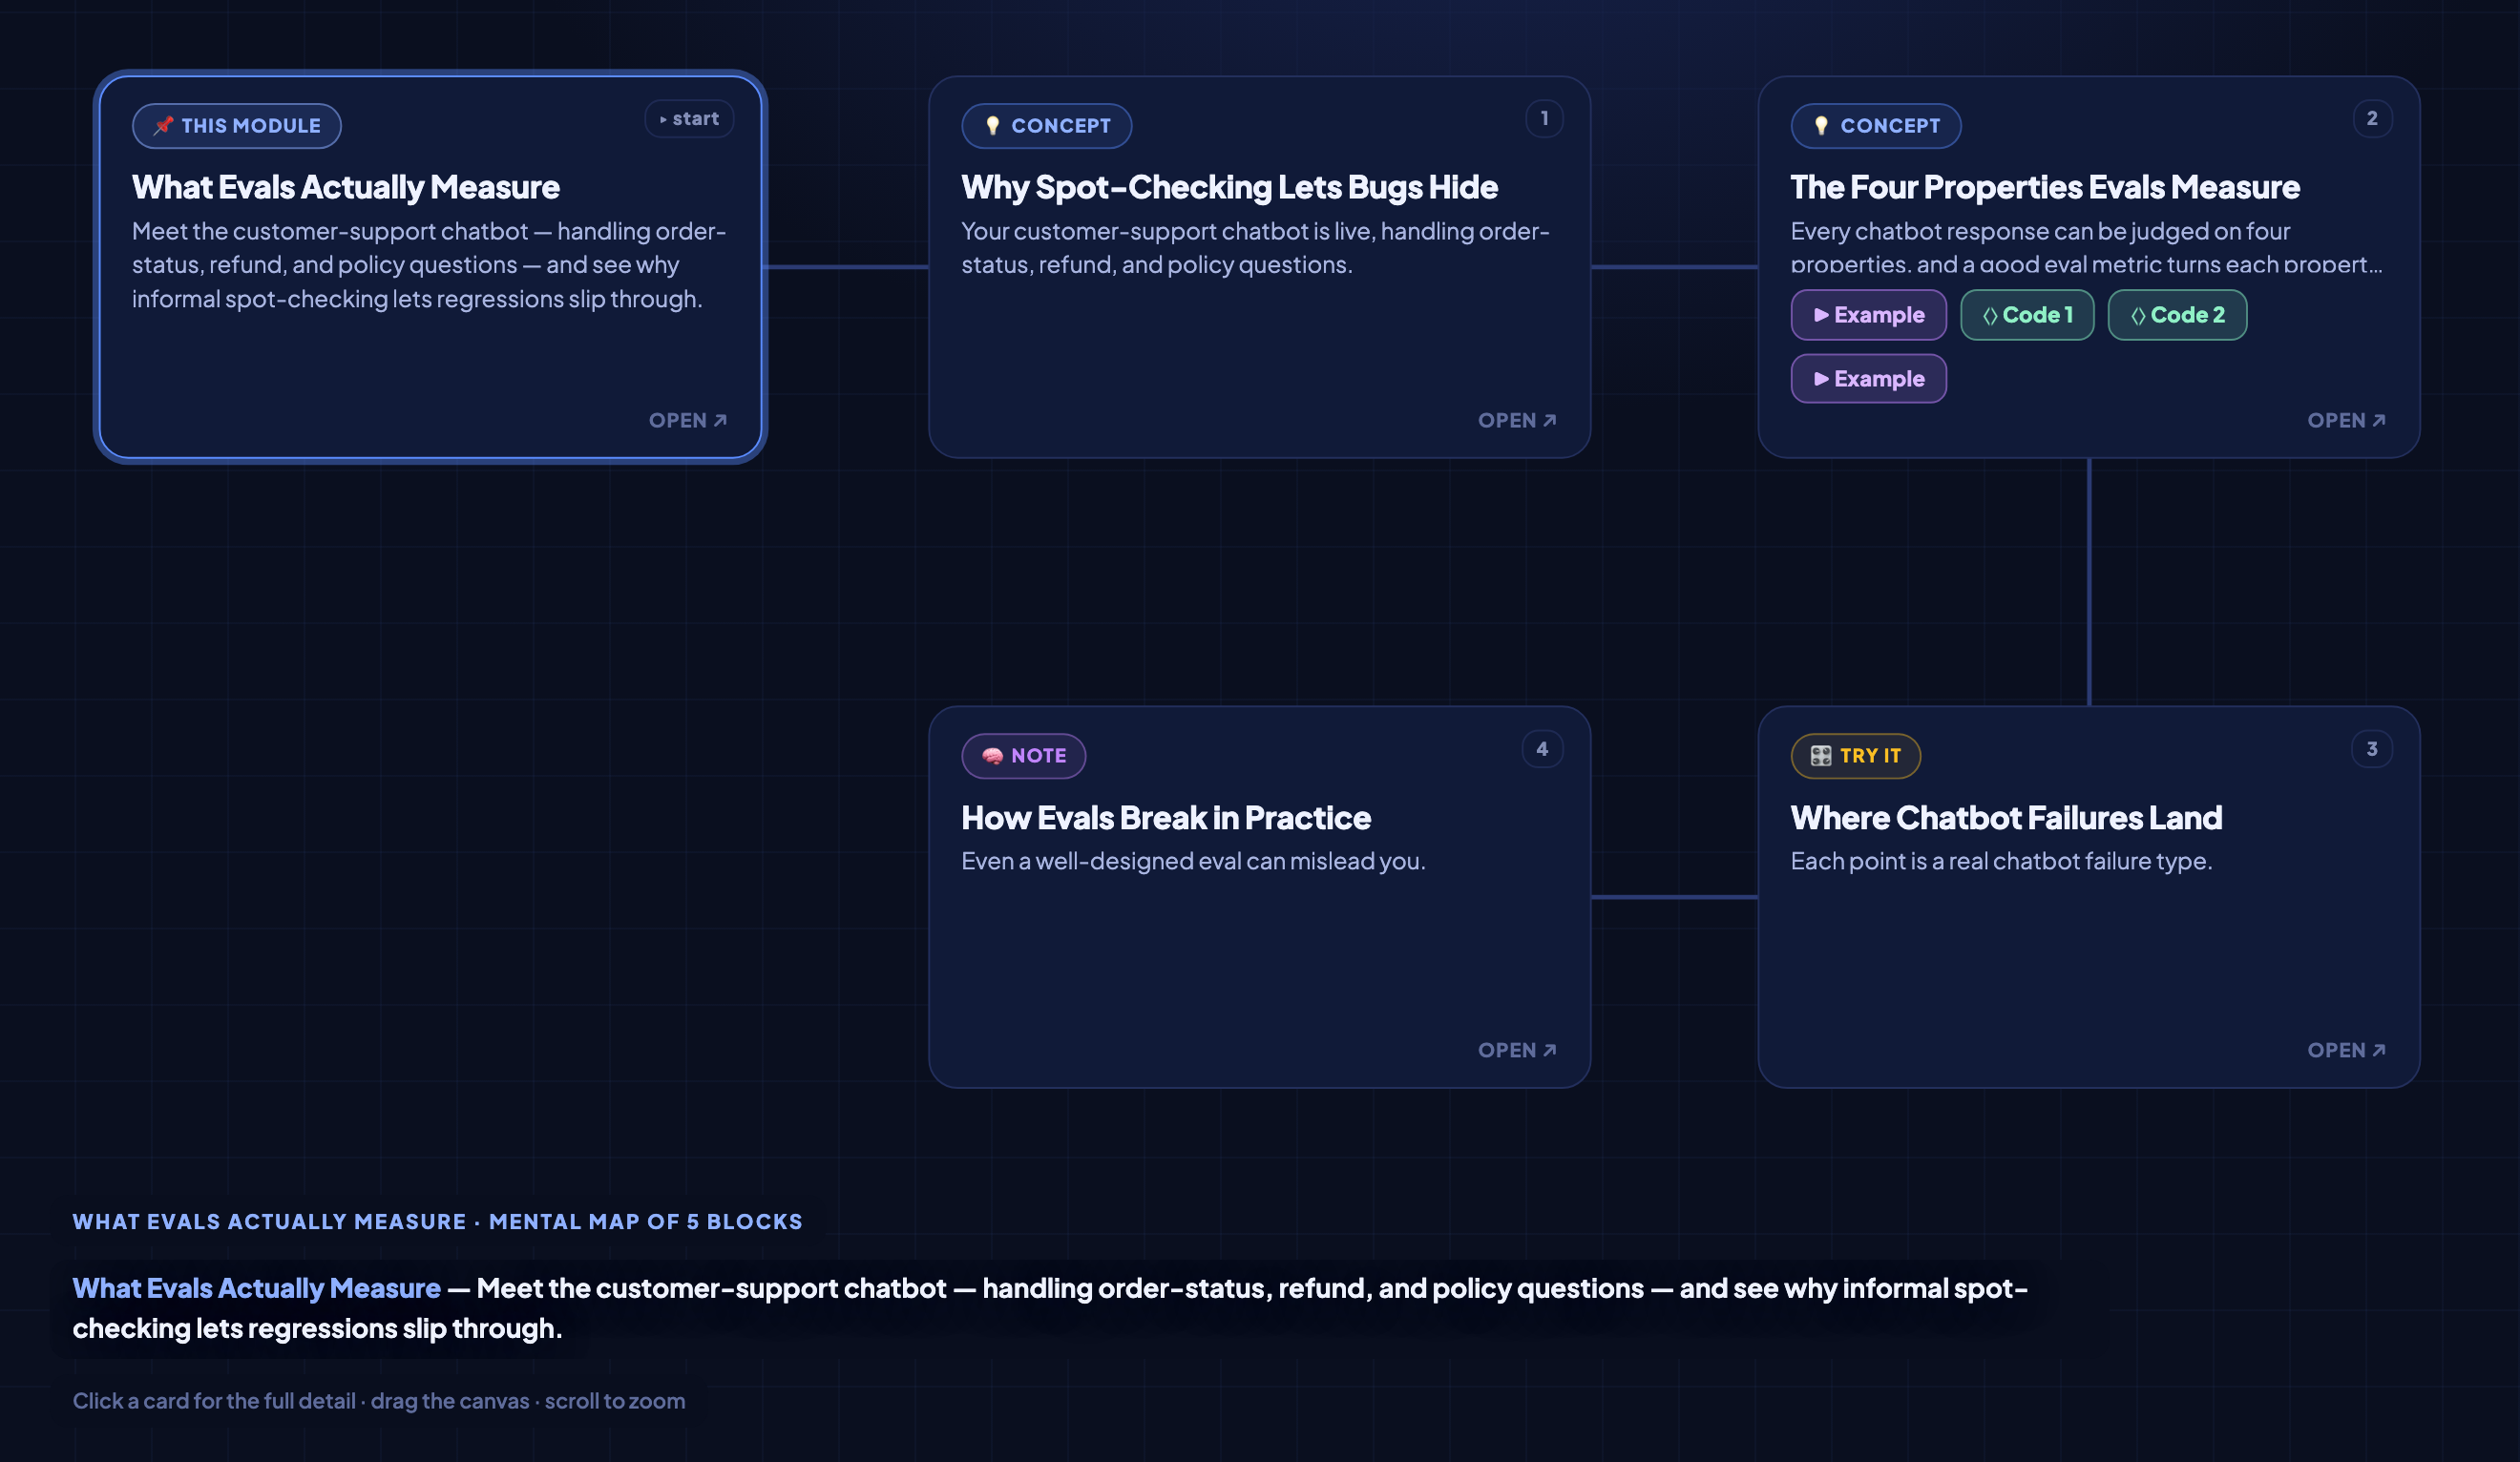2520x1462 pixels.
Task: Click step number 2 badge
Action: [2372, 119]
